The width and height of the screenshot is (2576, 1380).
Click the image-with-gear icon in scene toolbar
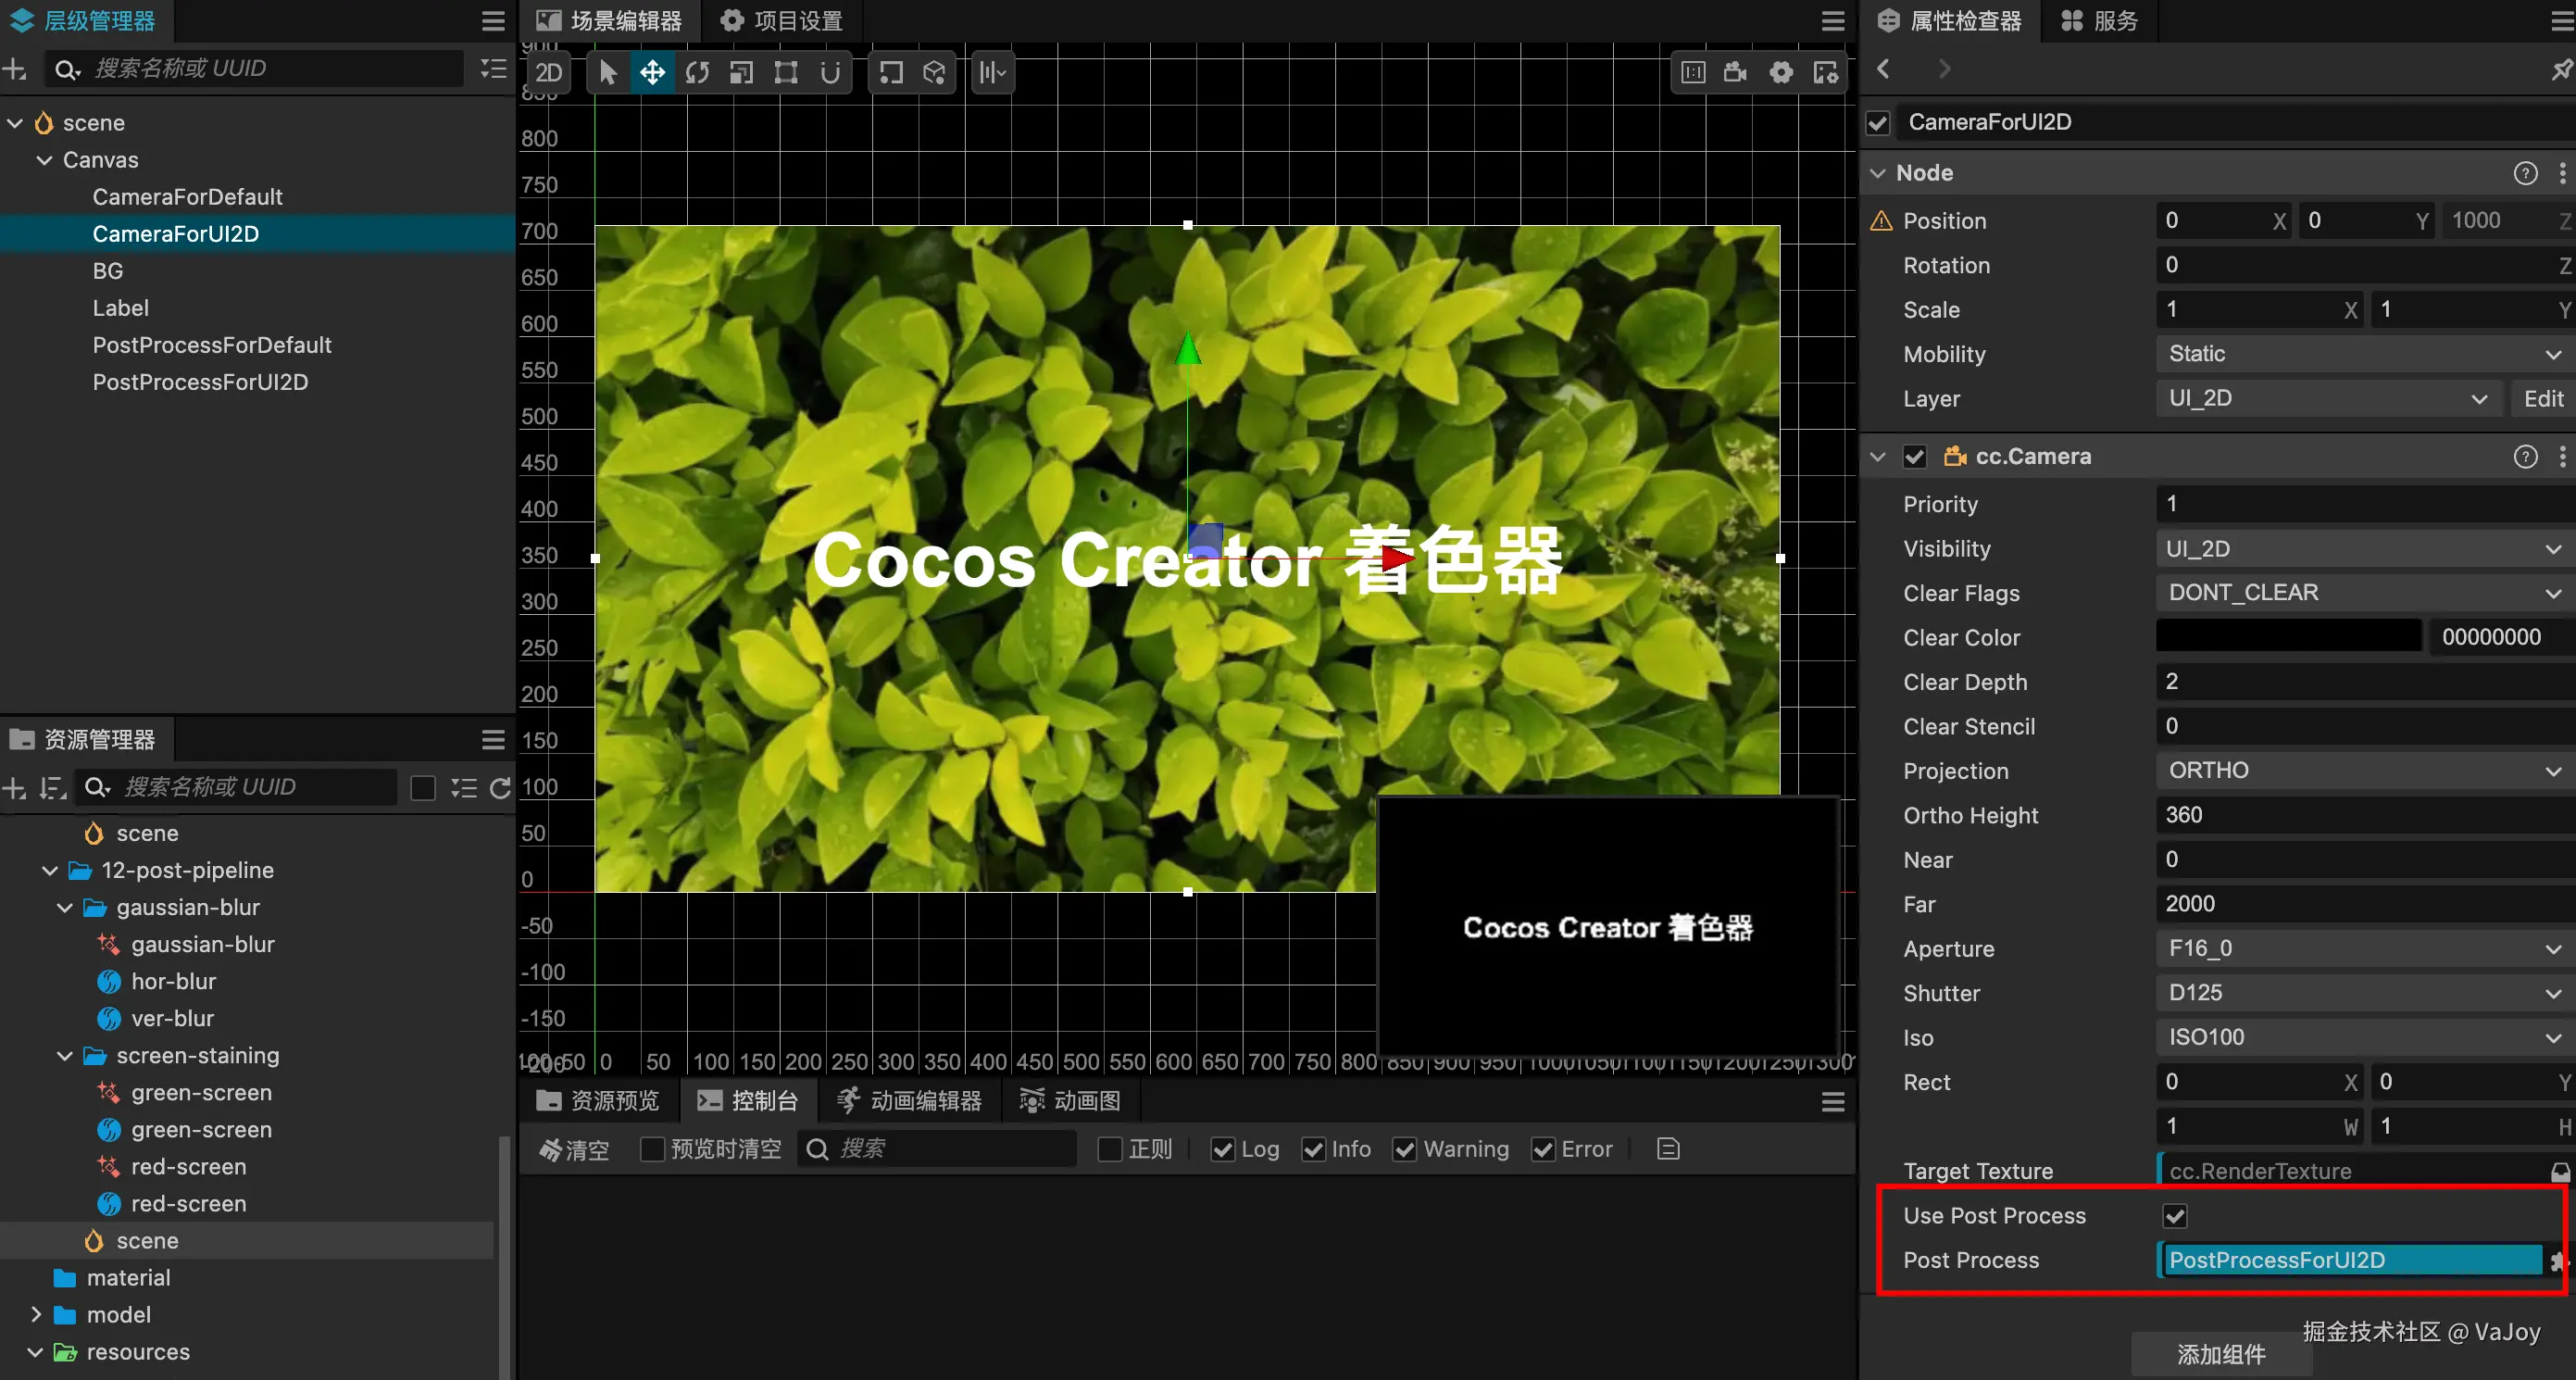pyautogui.click(x=1826, y=72)
